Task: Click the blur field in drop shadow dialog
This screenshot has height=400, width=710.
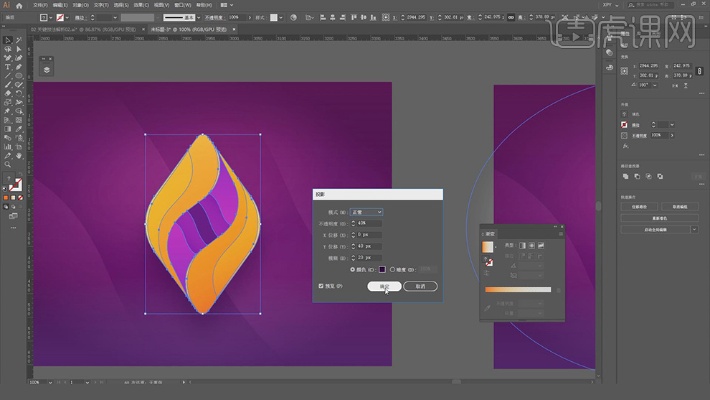Action: tap(369, 258)
